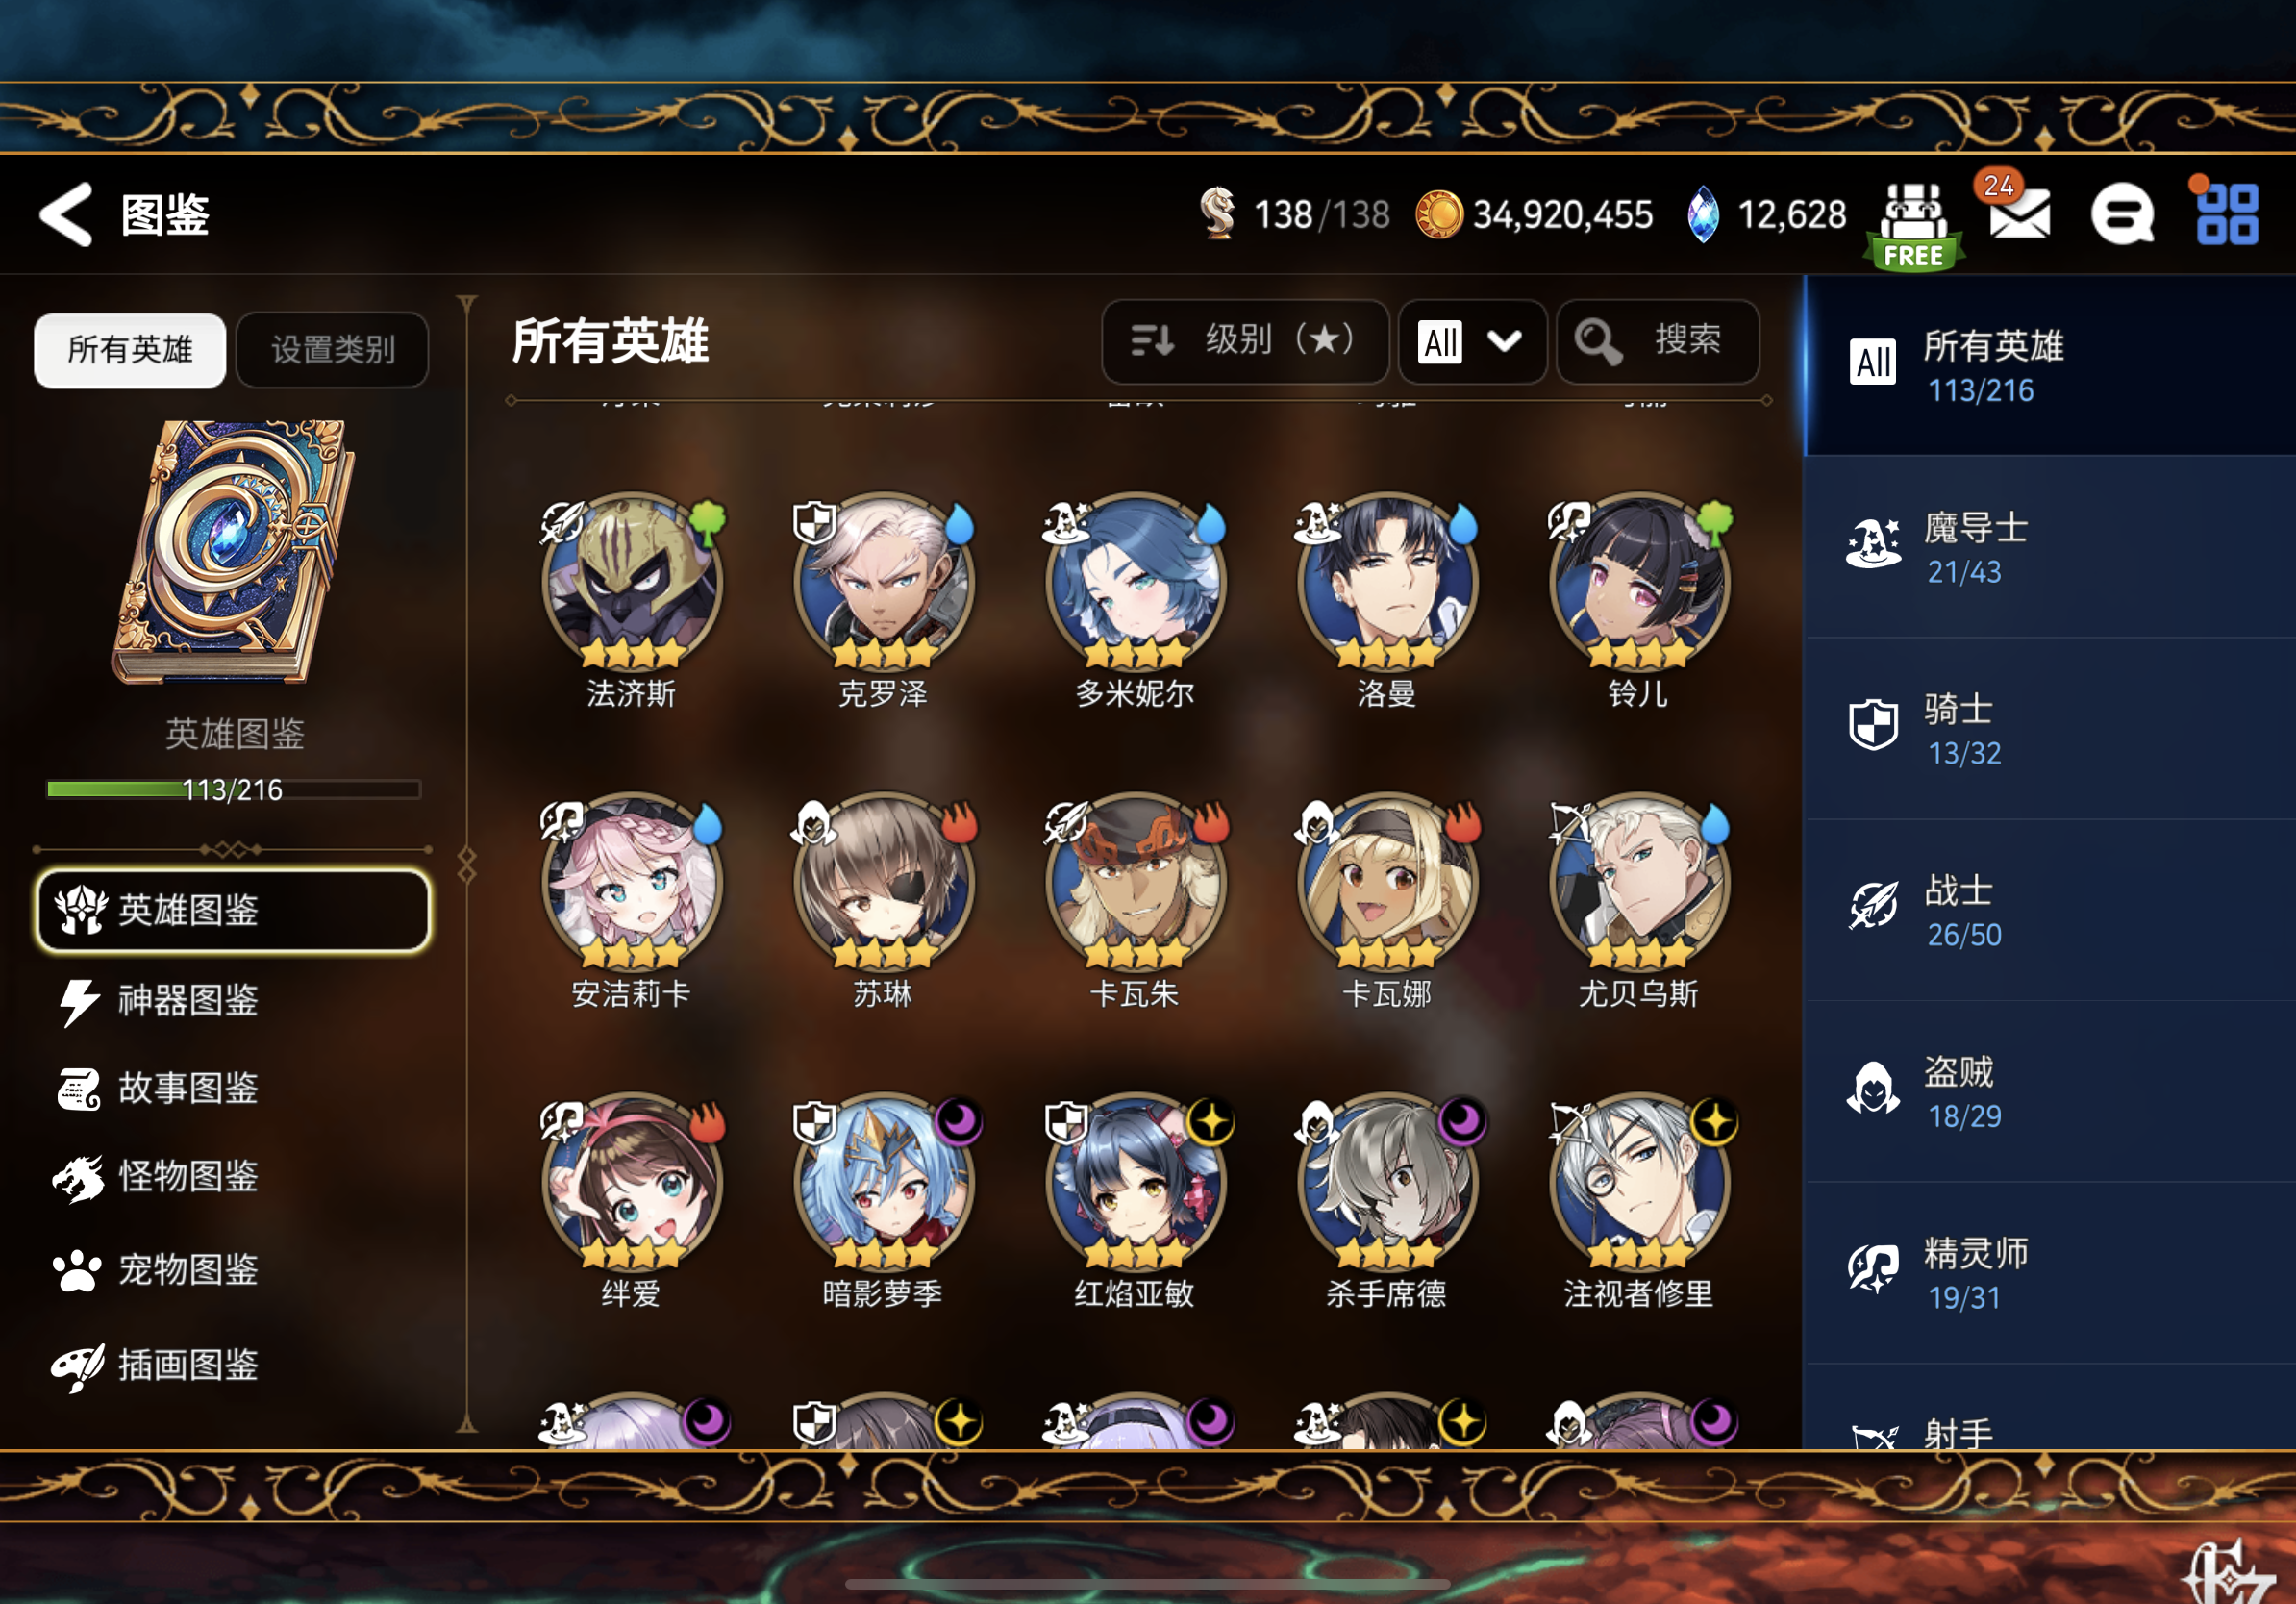
Task: Open the 级别 (★) sort dropdown
Action: pyautogui.click(x=1244, y=341)
